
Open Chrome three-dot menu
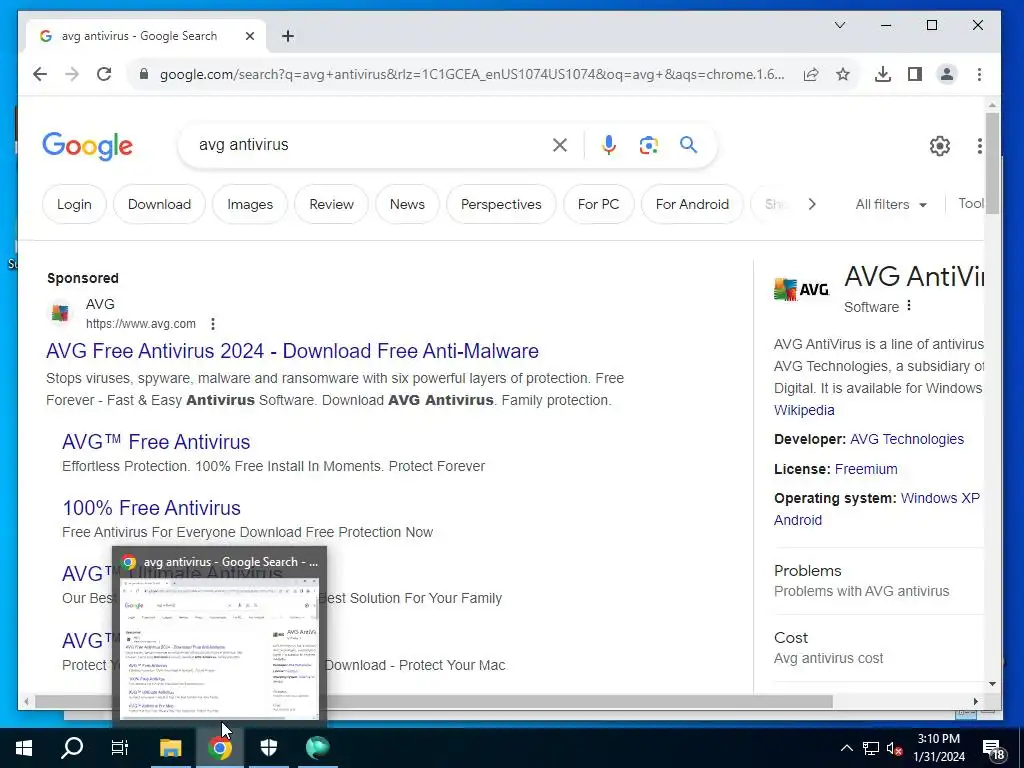pos(979,74)
